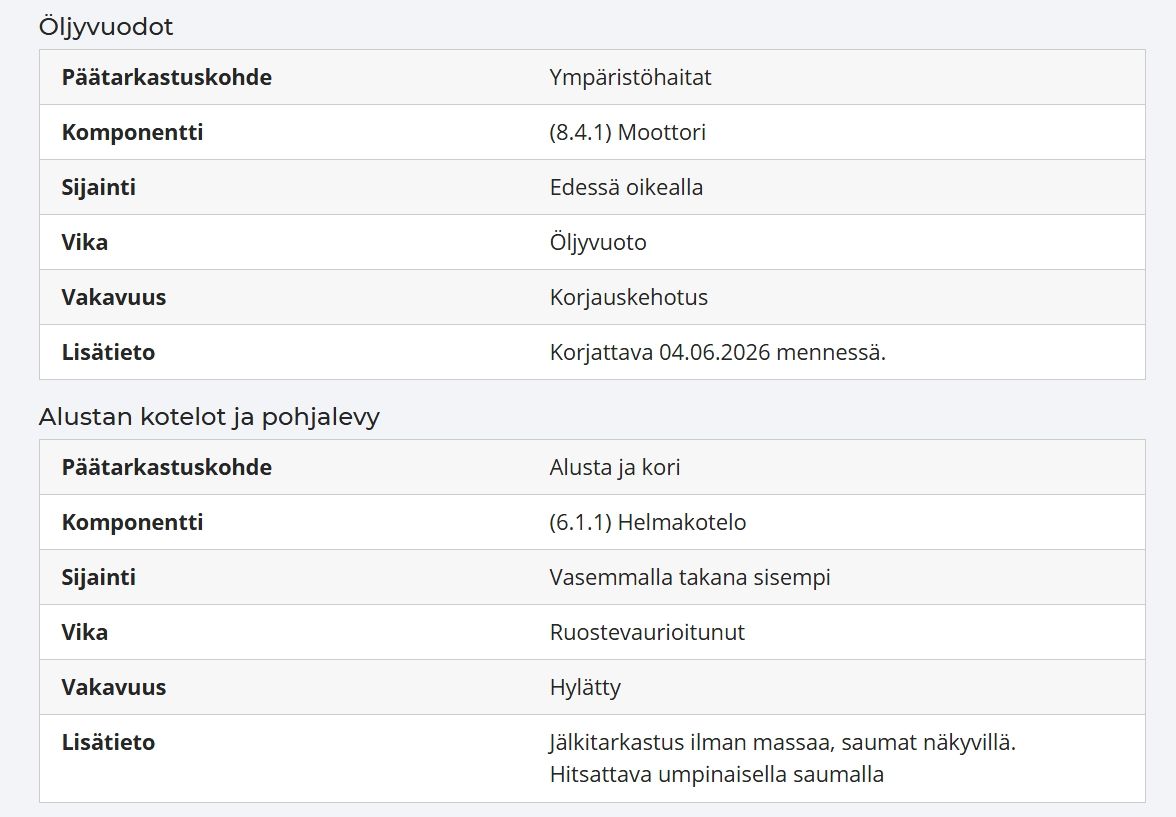Click the Komponentti label in the oil leak table

[x=133, y=132]
